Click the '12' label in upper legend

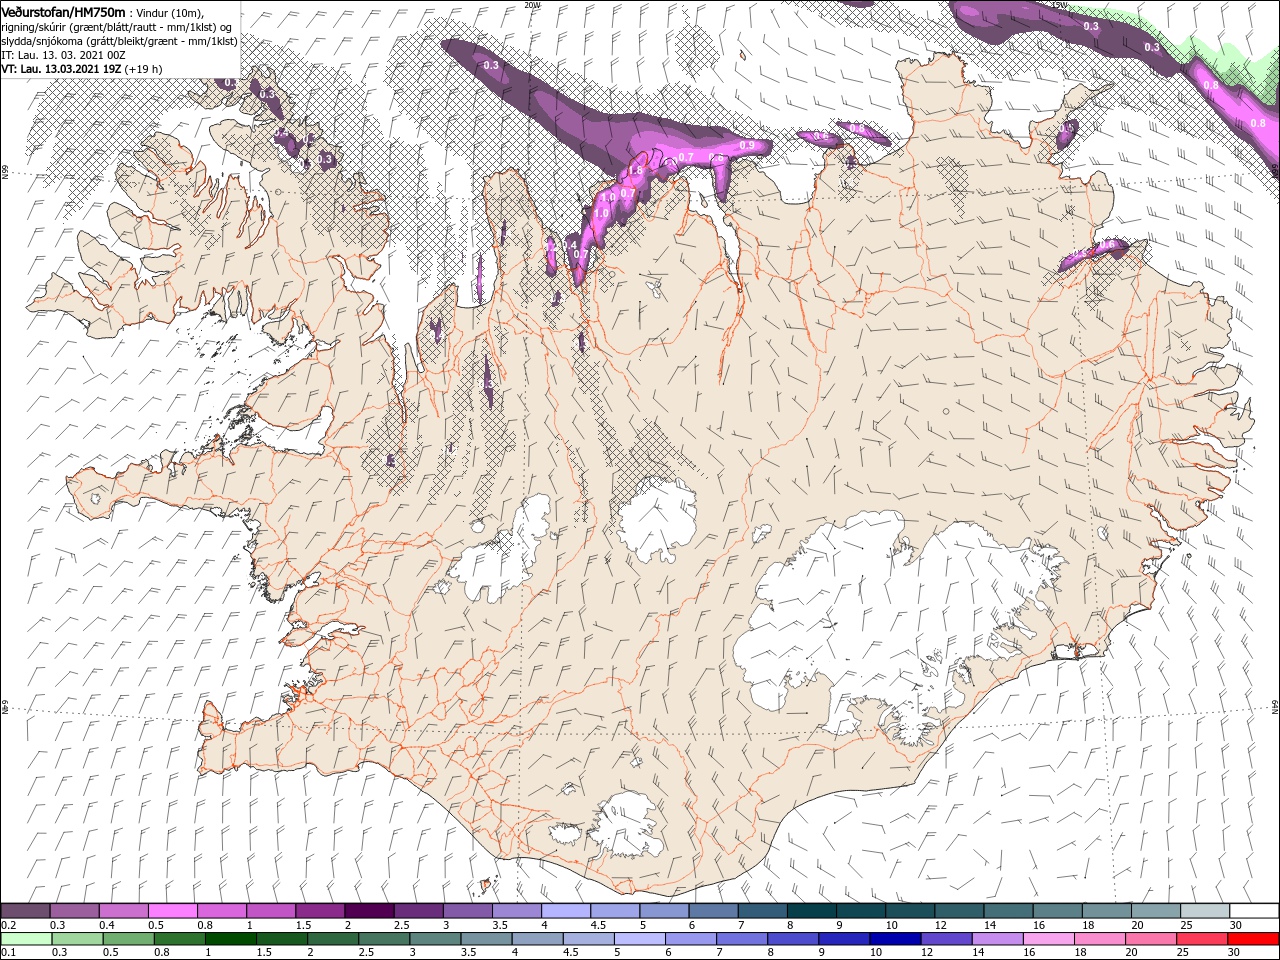click(x=940, y=925)
